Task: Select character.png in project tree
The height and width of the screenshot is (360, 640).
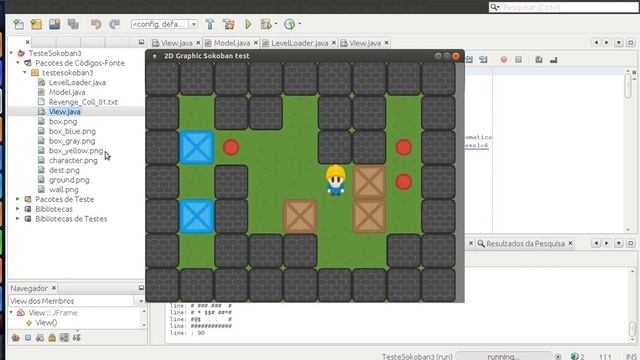Action: (x=73, y=160)
